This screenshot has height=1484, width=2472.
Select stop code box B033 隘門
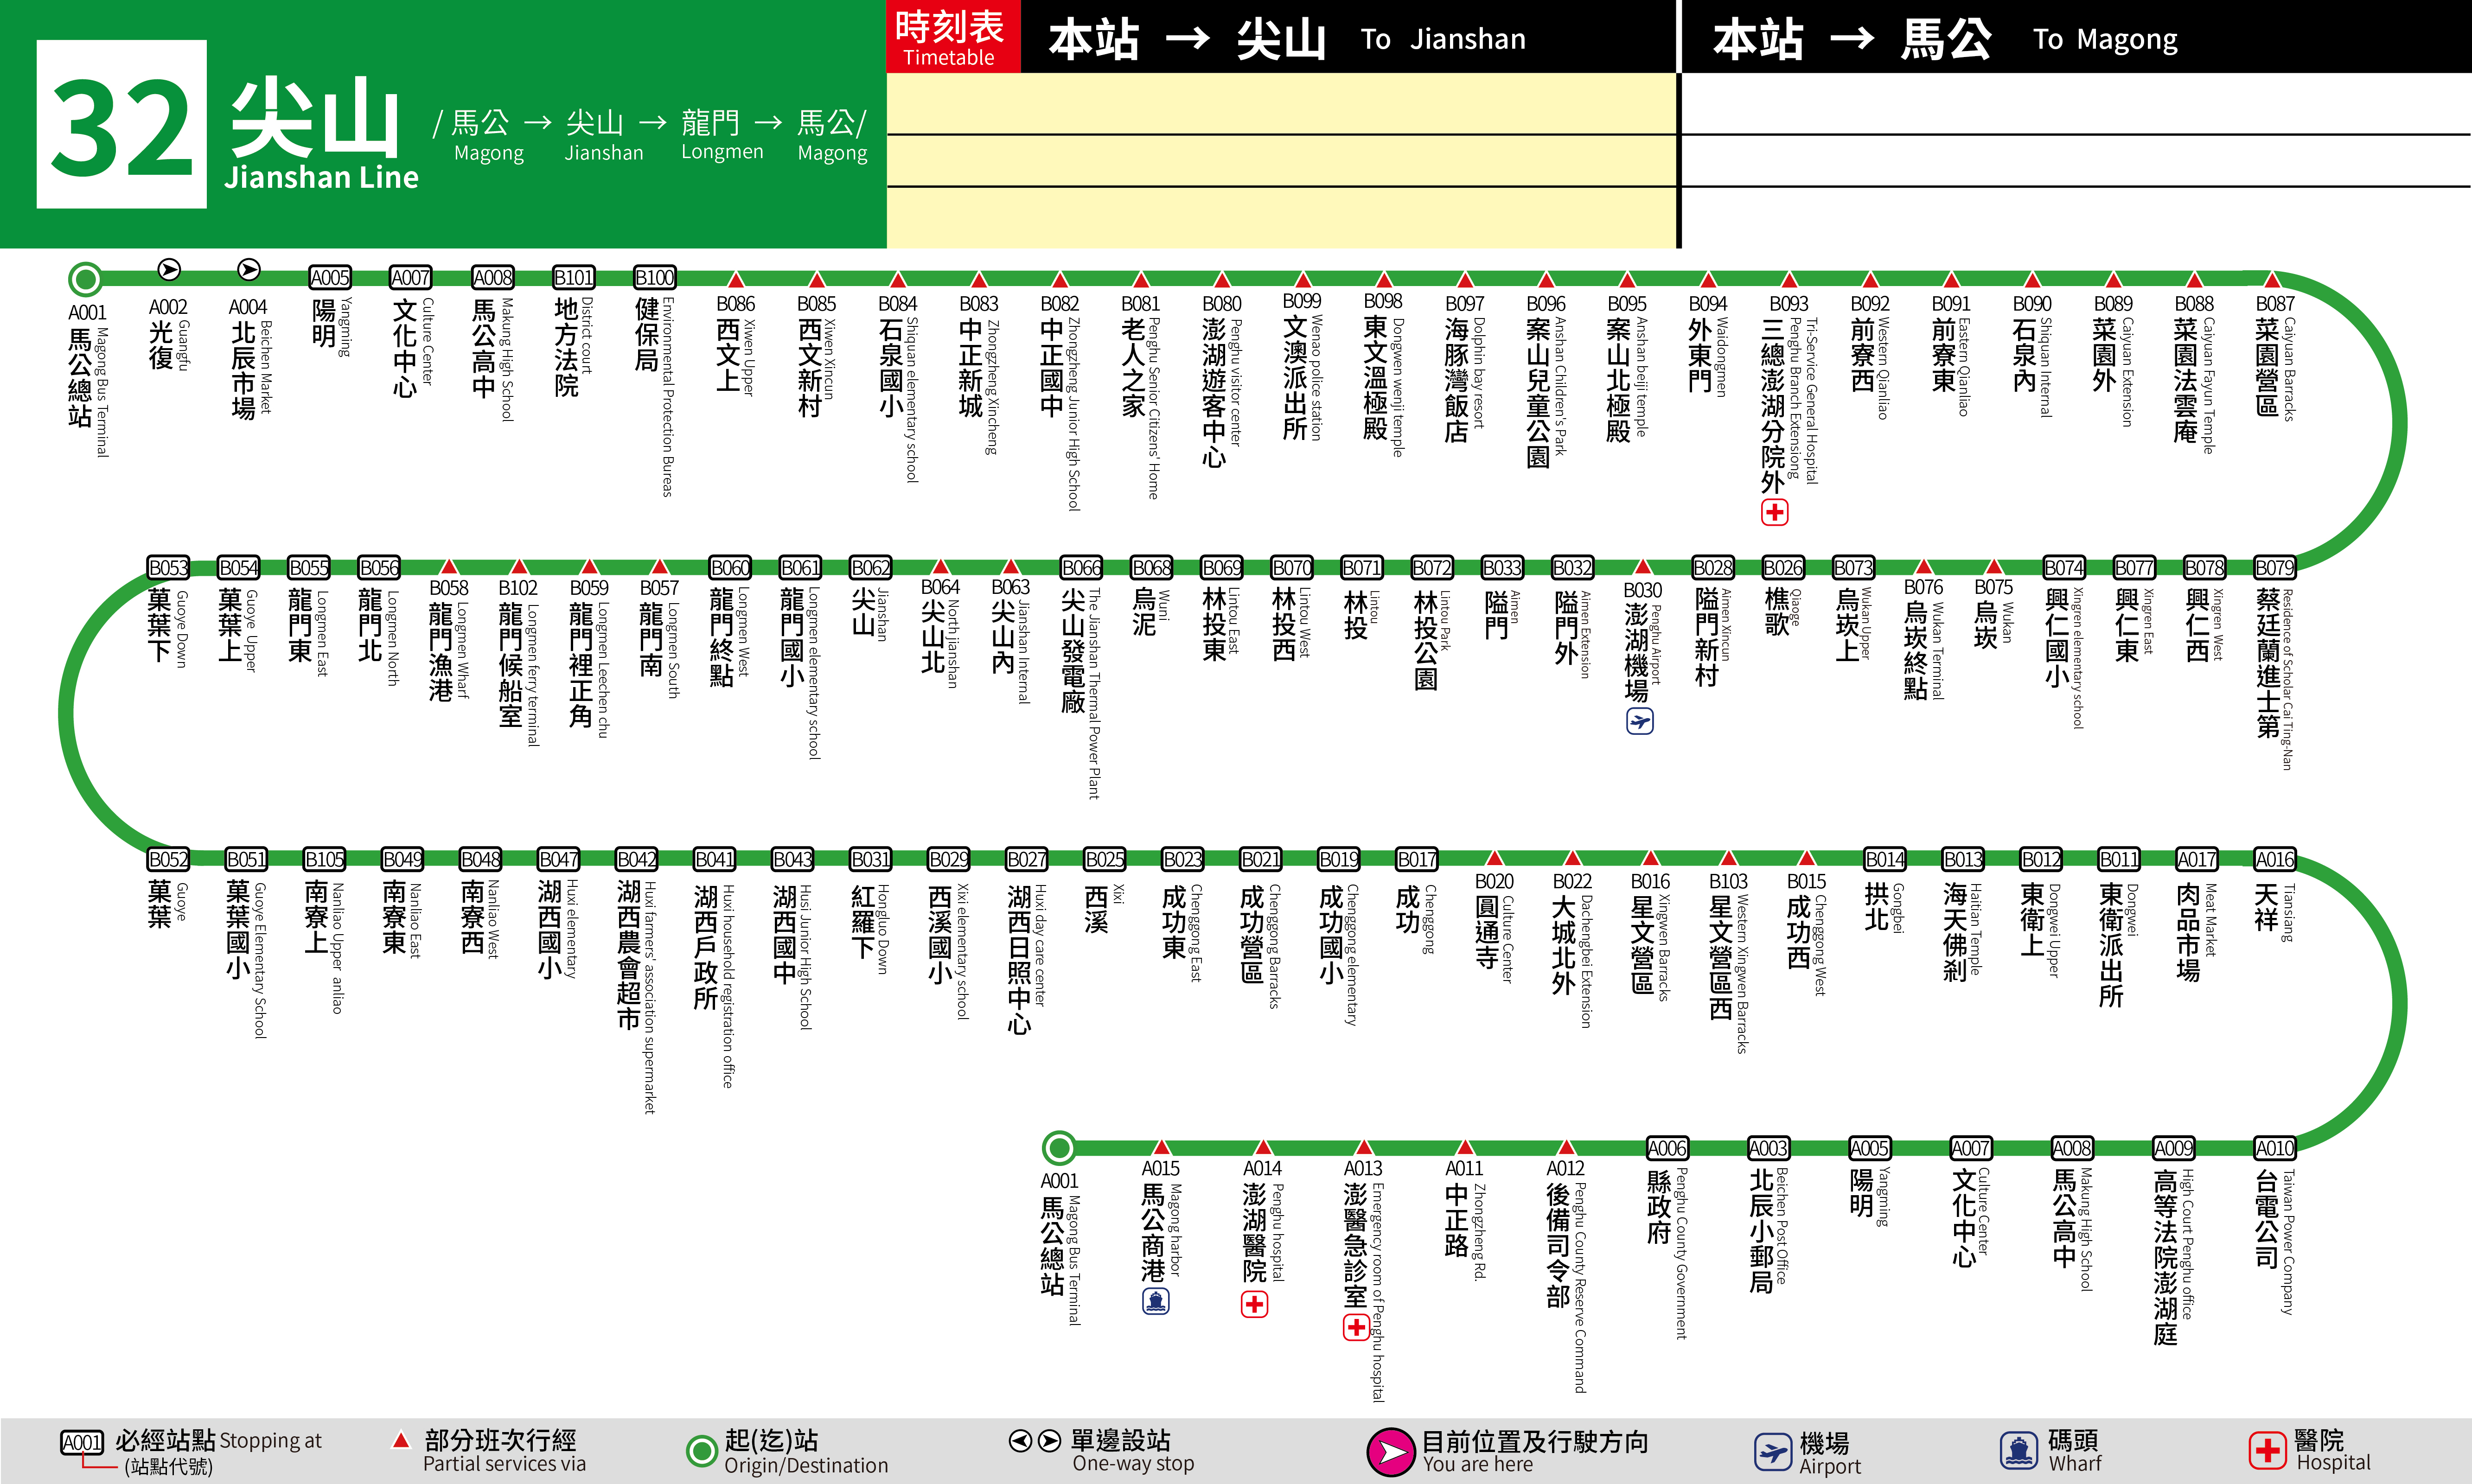[1502, 568]
